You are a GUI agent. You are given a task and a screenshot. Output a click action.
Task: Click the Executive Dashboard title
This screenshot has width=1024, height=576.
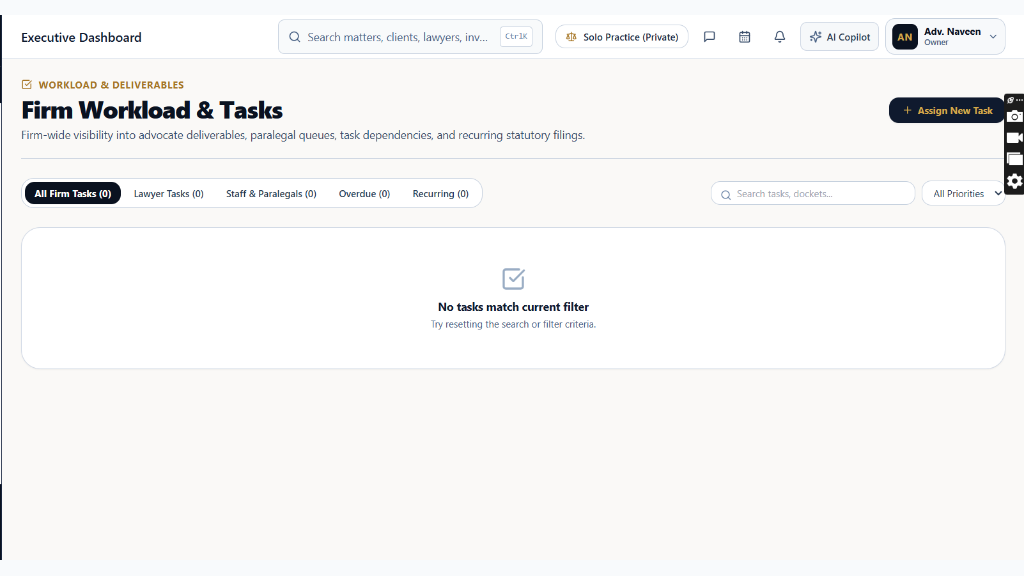81,37
